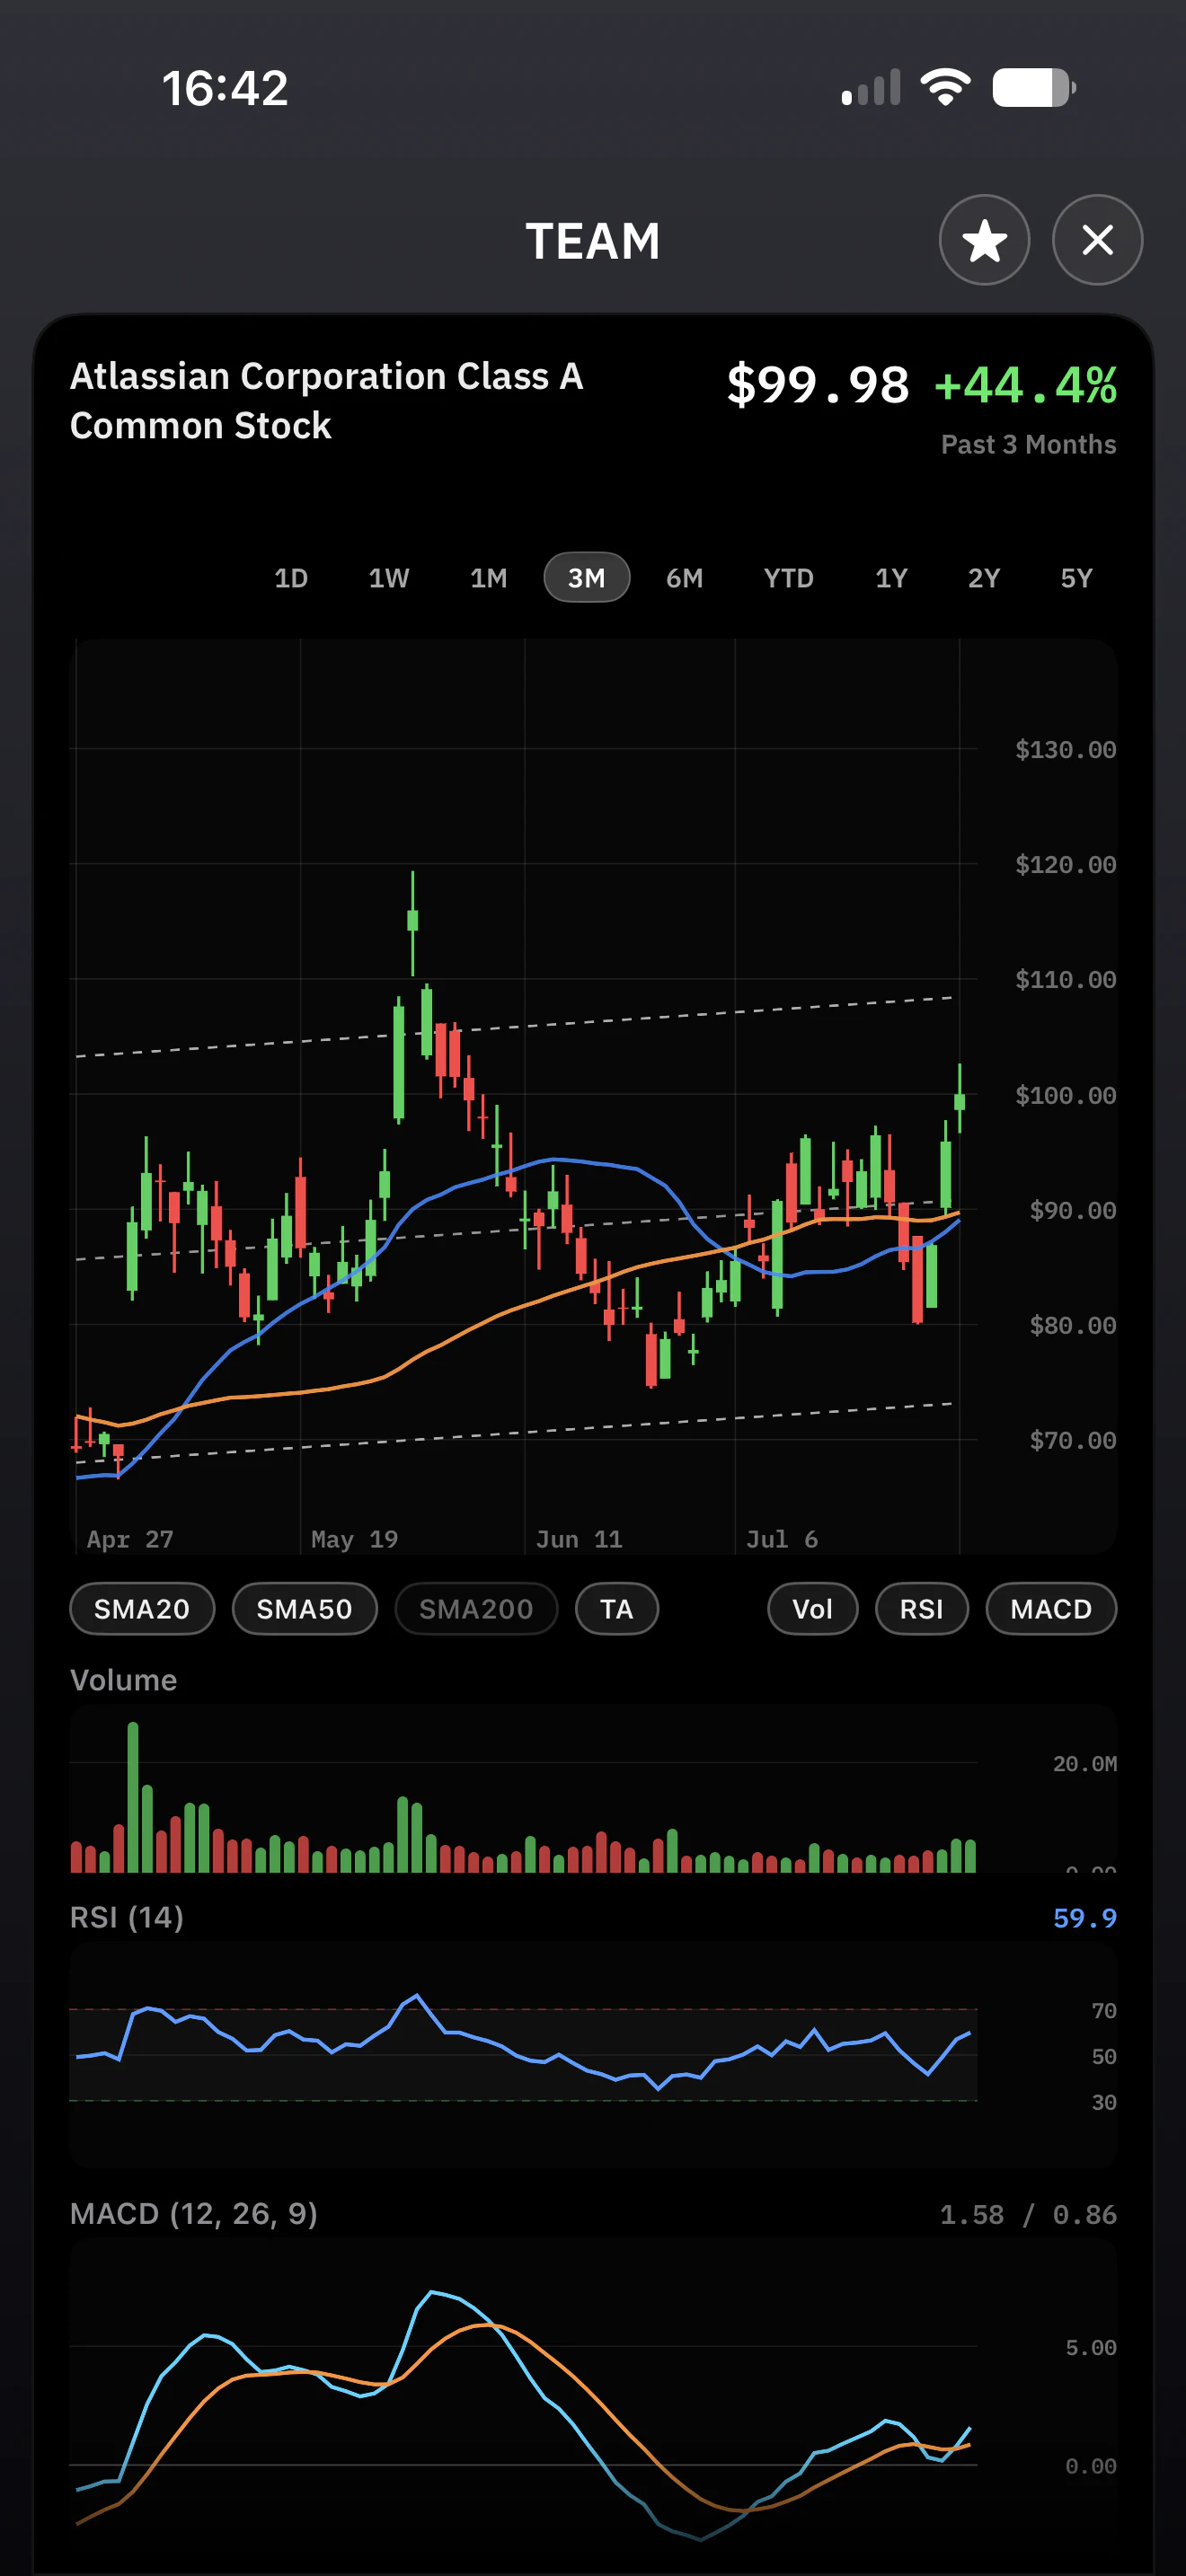Switch chart to 6M range
Image resolution: width=1186 pixels, height=2576 pixels.
click(x=685, y=578)
